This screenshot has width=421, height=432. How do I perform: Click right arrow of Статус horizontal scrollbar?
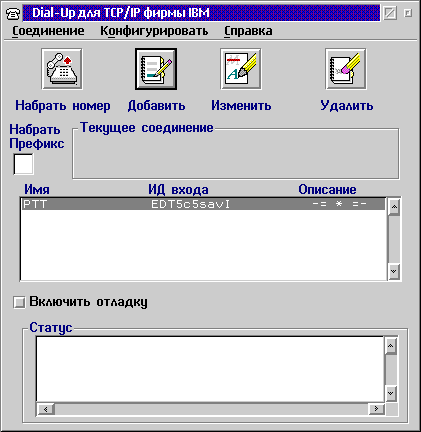pos(376,409)
